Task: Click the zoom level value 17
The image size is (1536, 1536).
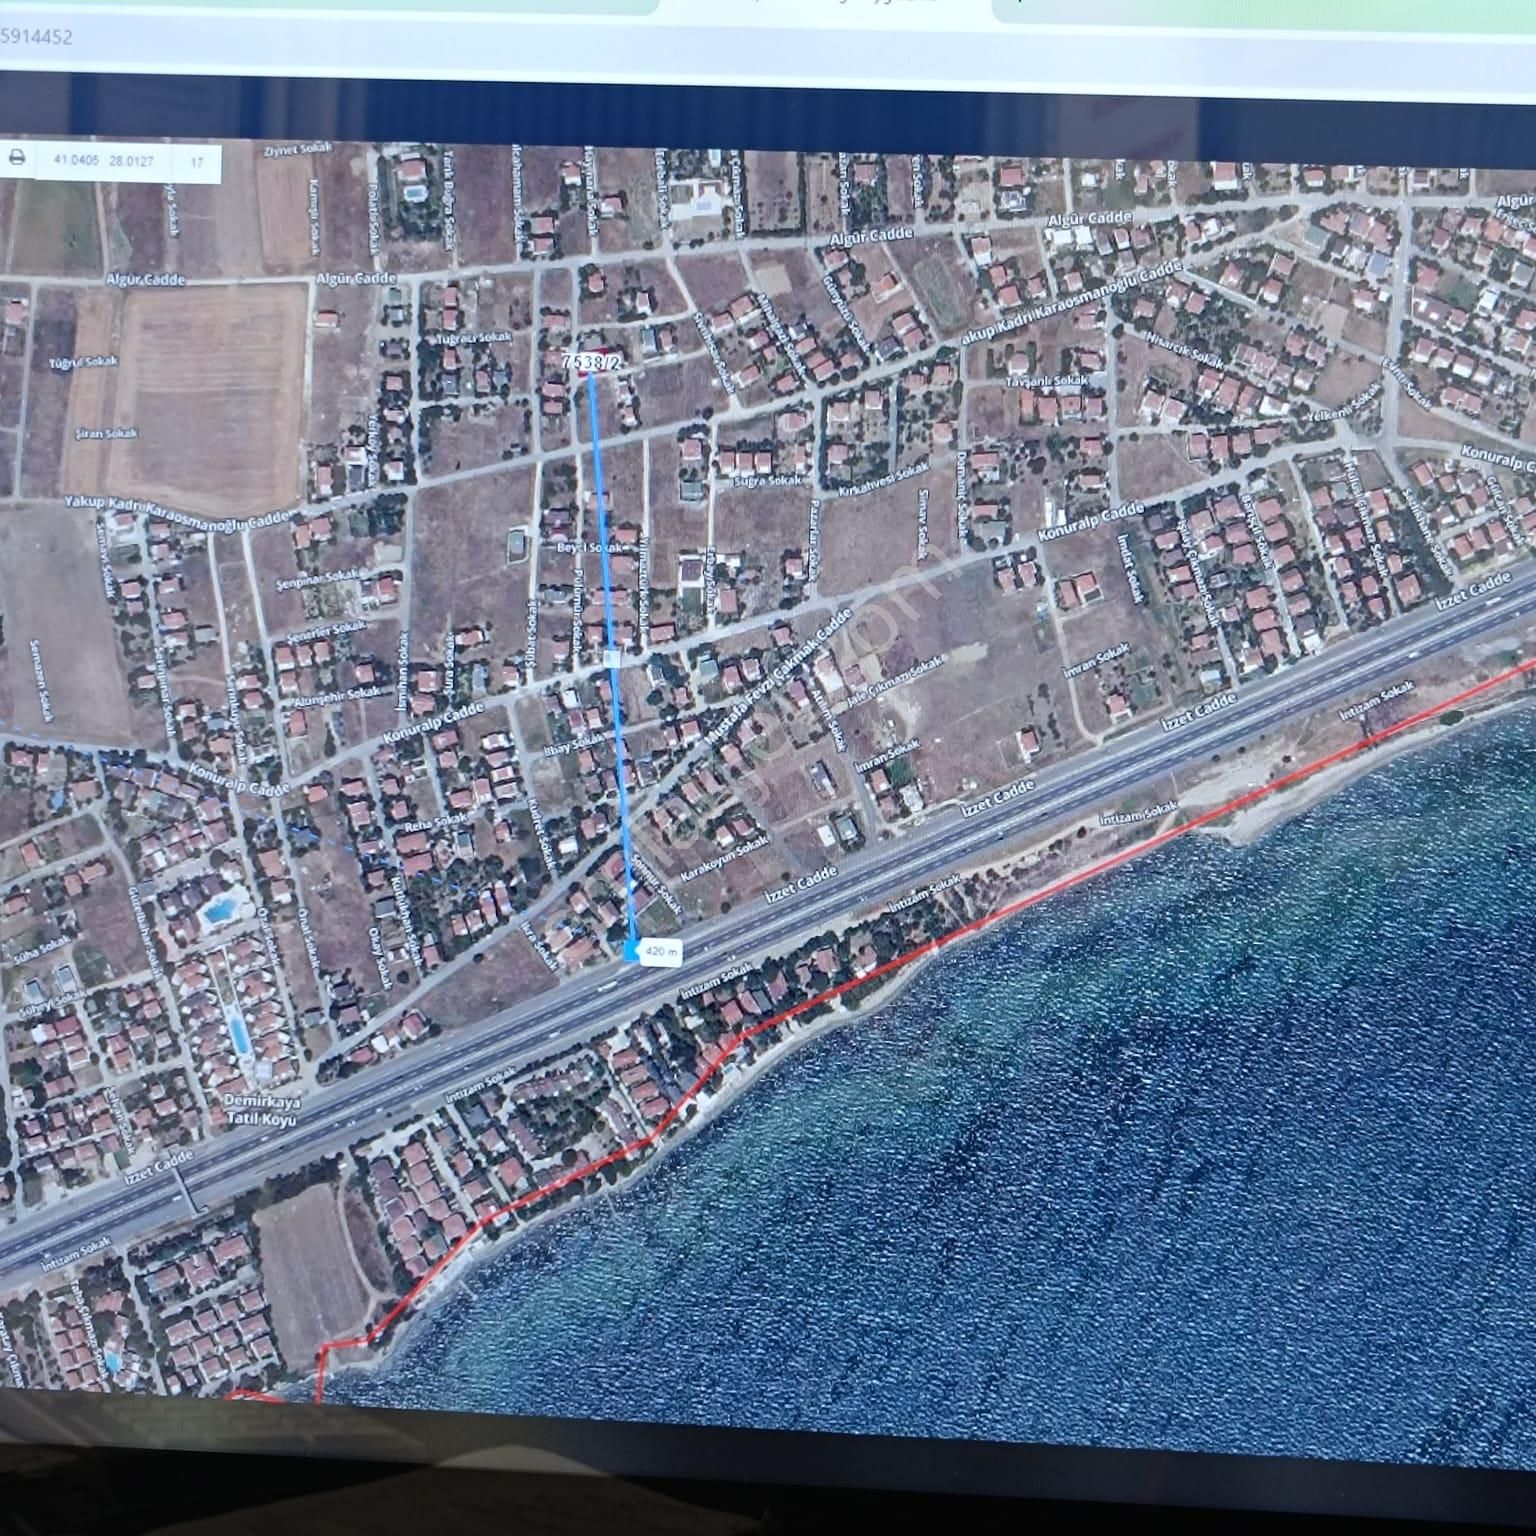Action: (197, 162)
